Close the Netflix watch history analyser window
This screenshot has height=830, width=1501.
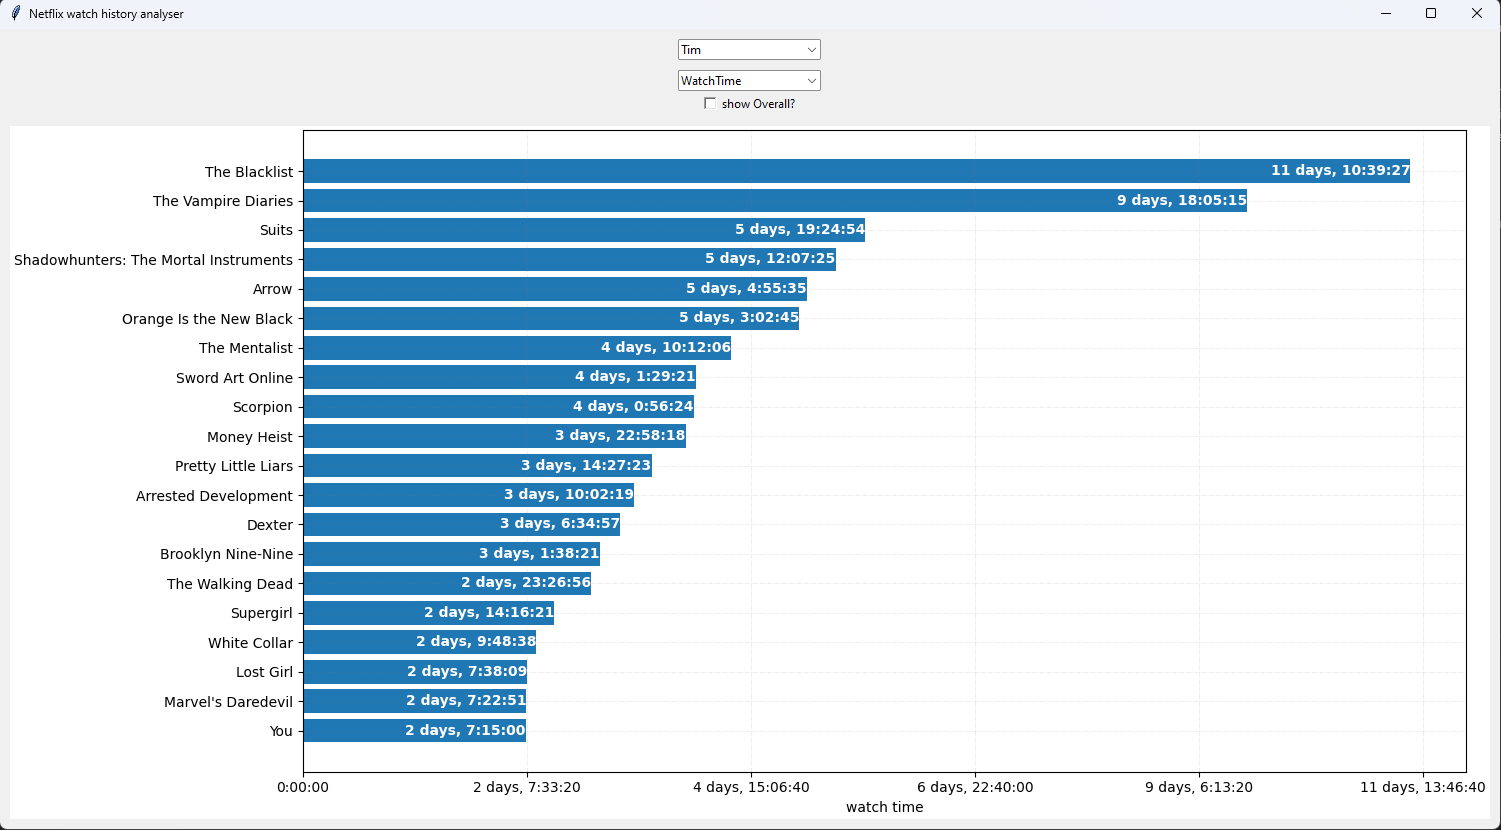pyautogui.click(x=1477, y=14)
